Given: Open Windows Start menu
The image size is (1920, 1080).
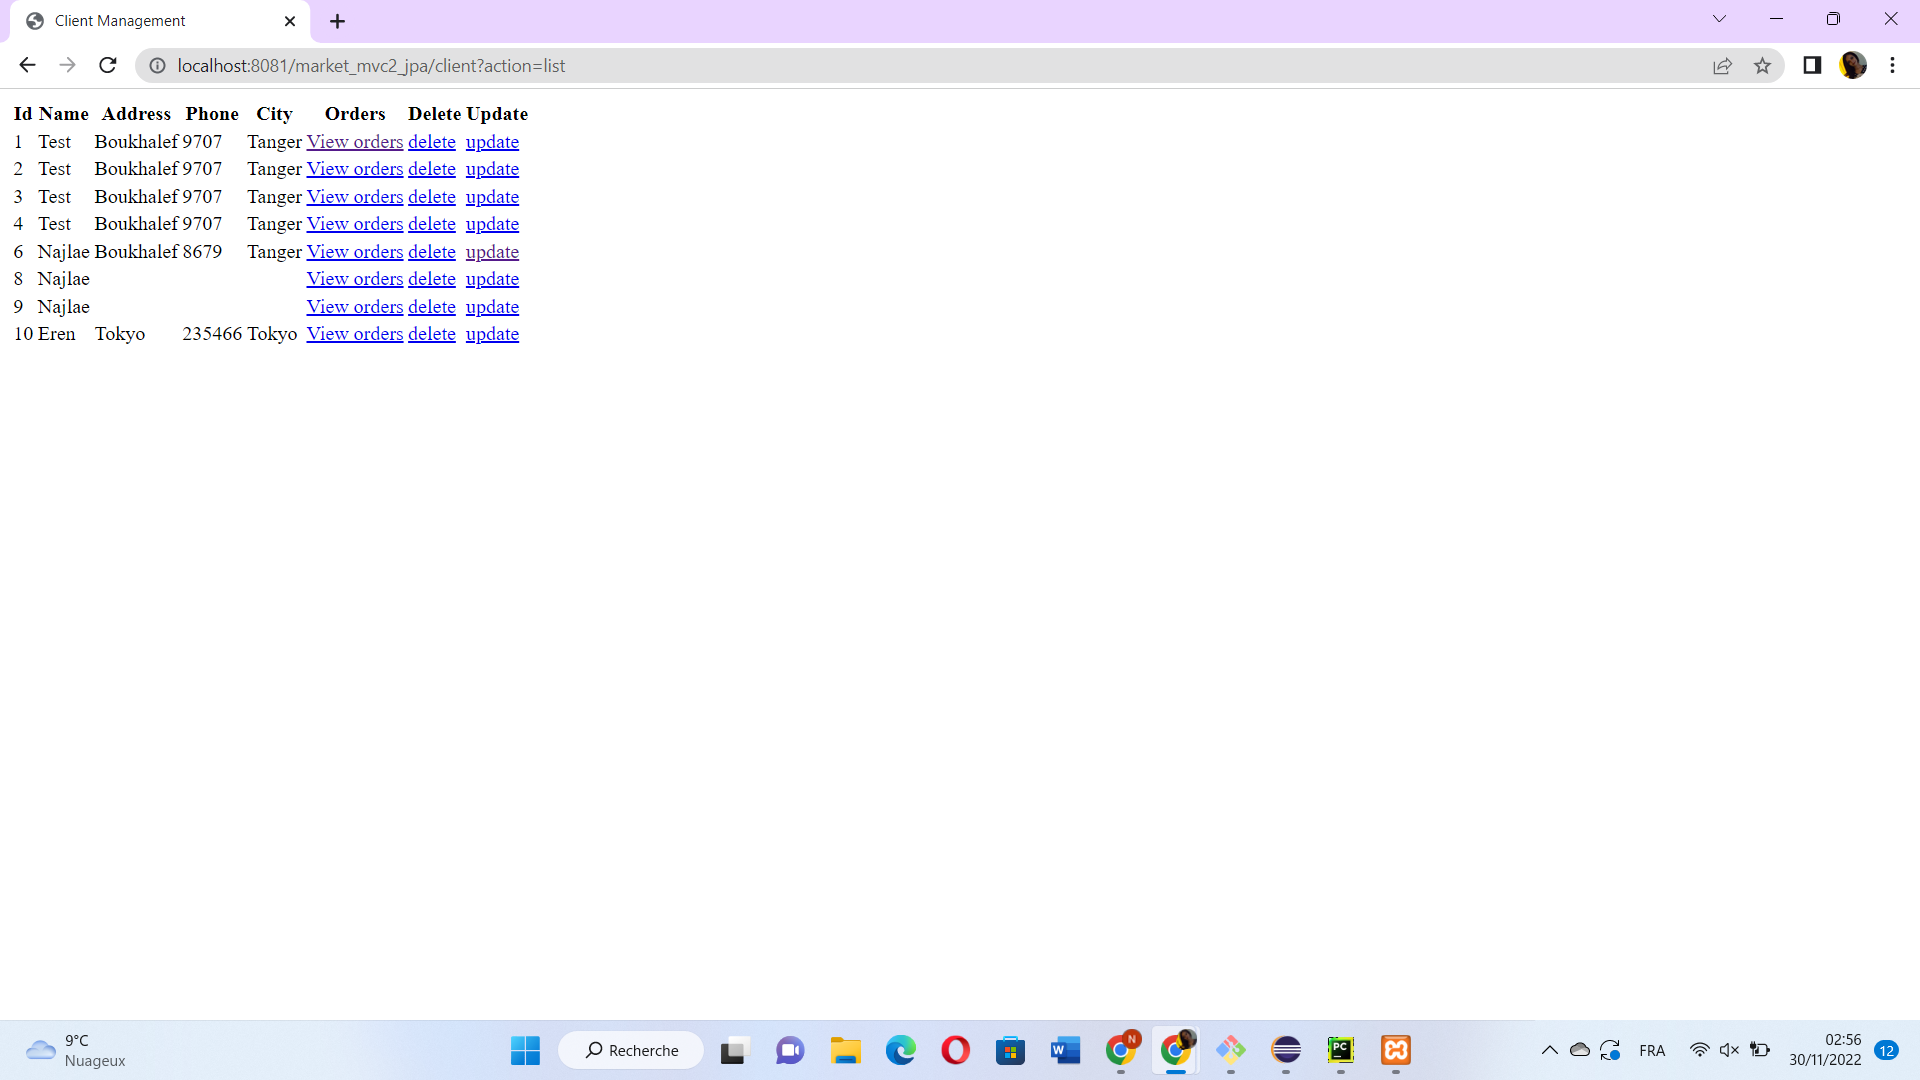Looking at the screenshot, I should click(x=525, y=1050).
